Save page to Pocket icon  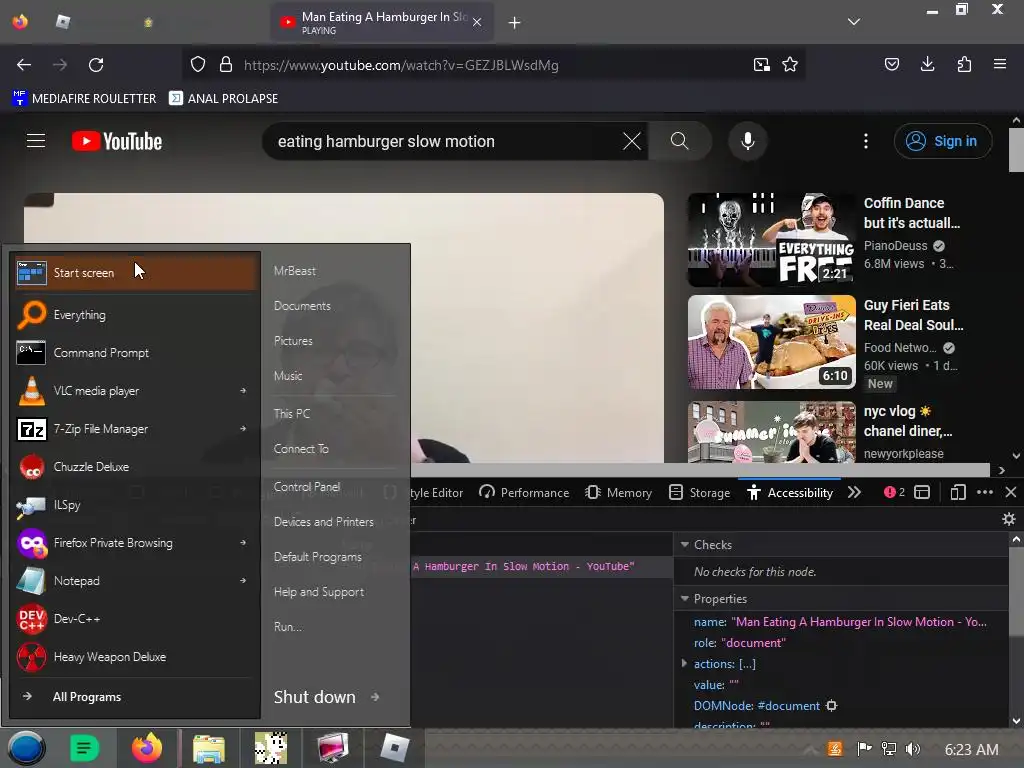(891, 64)
